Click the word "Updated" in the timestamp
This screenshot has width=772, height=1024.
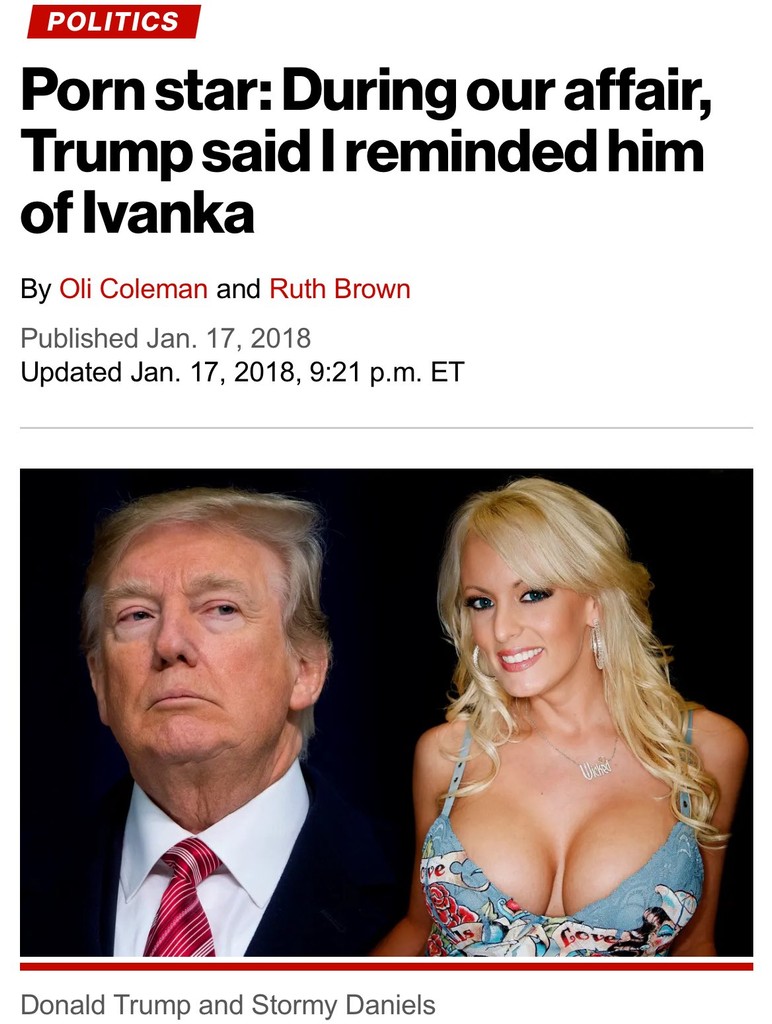[x=71, y=372]
